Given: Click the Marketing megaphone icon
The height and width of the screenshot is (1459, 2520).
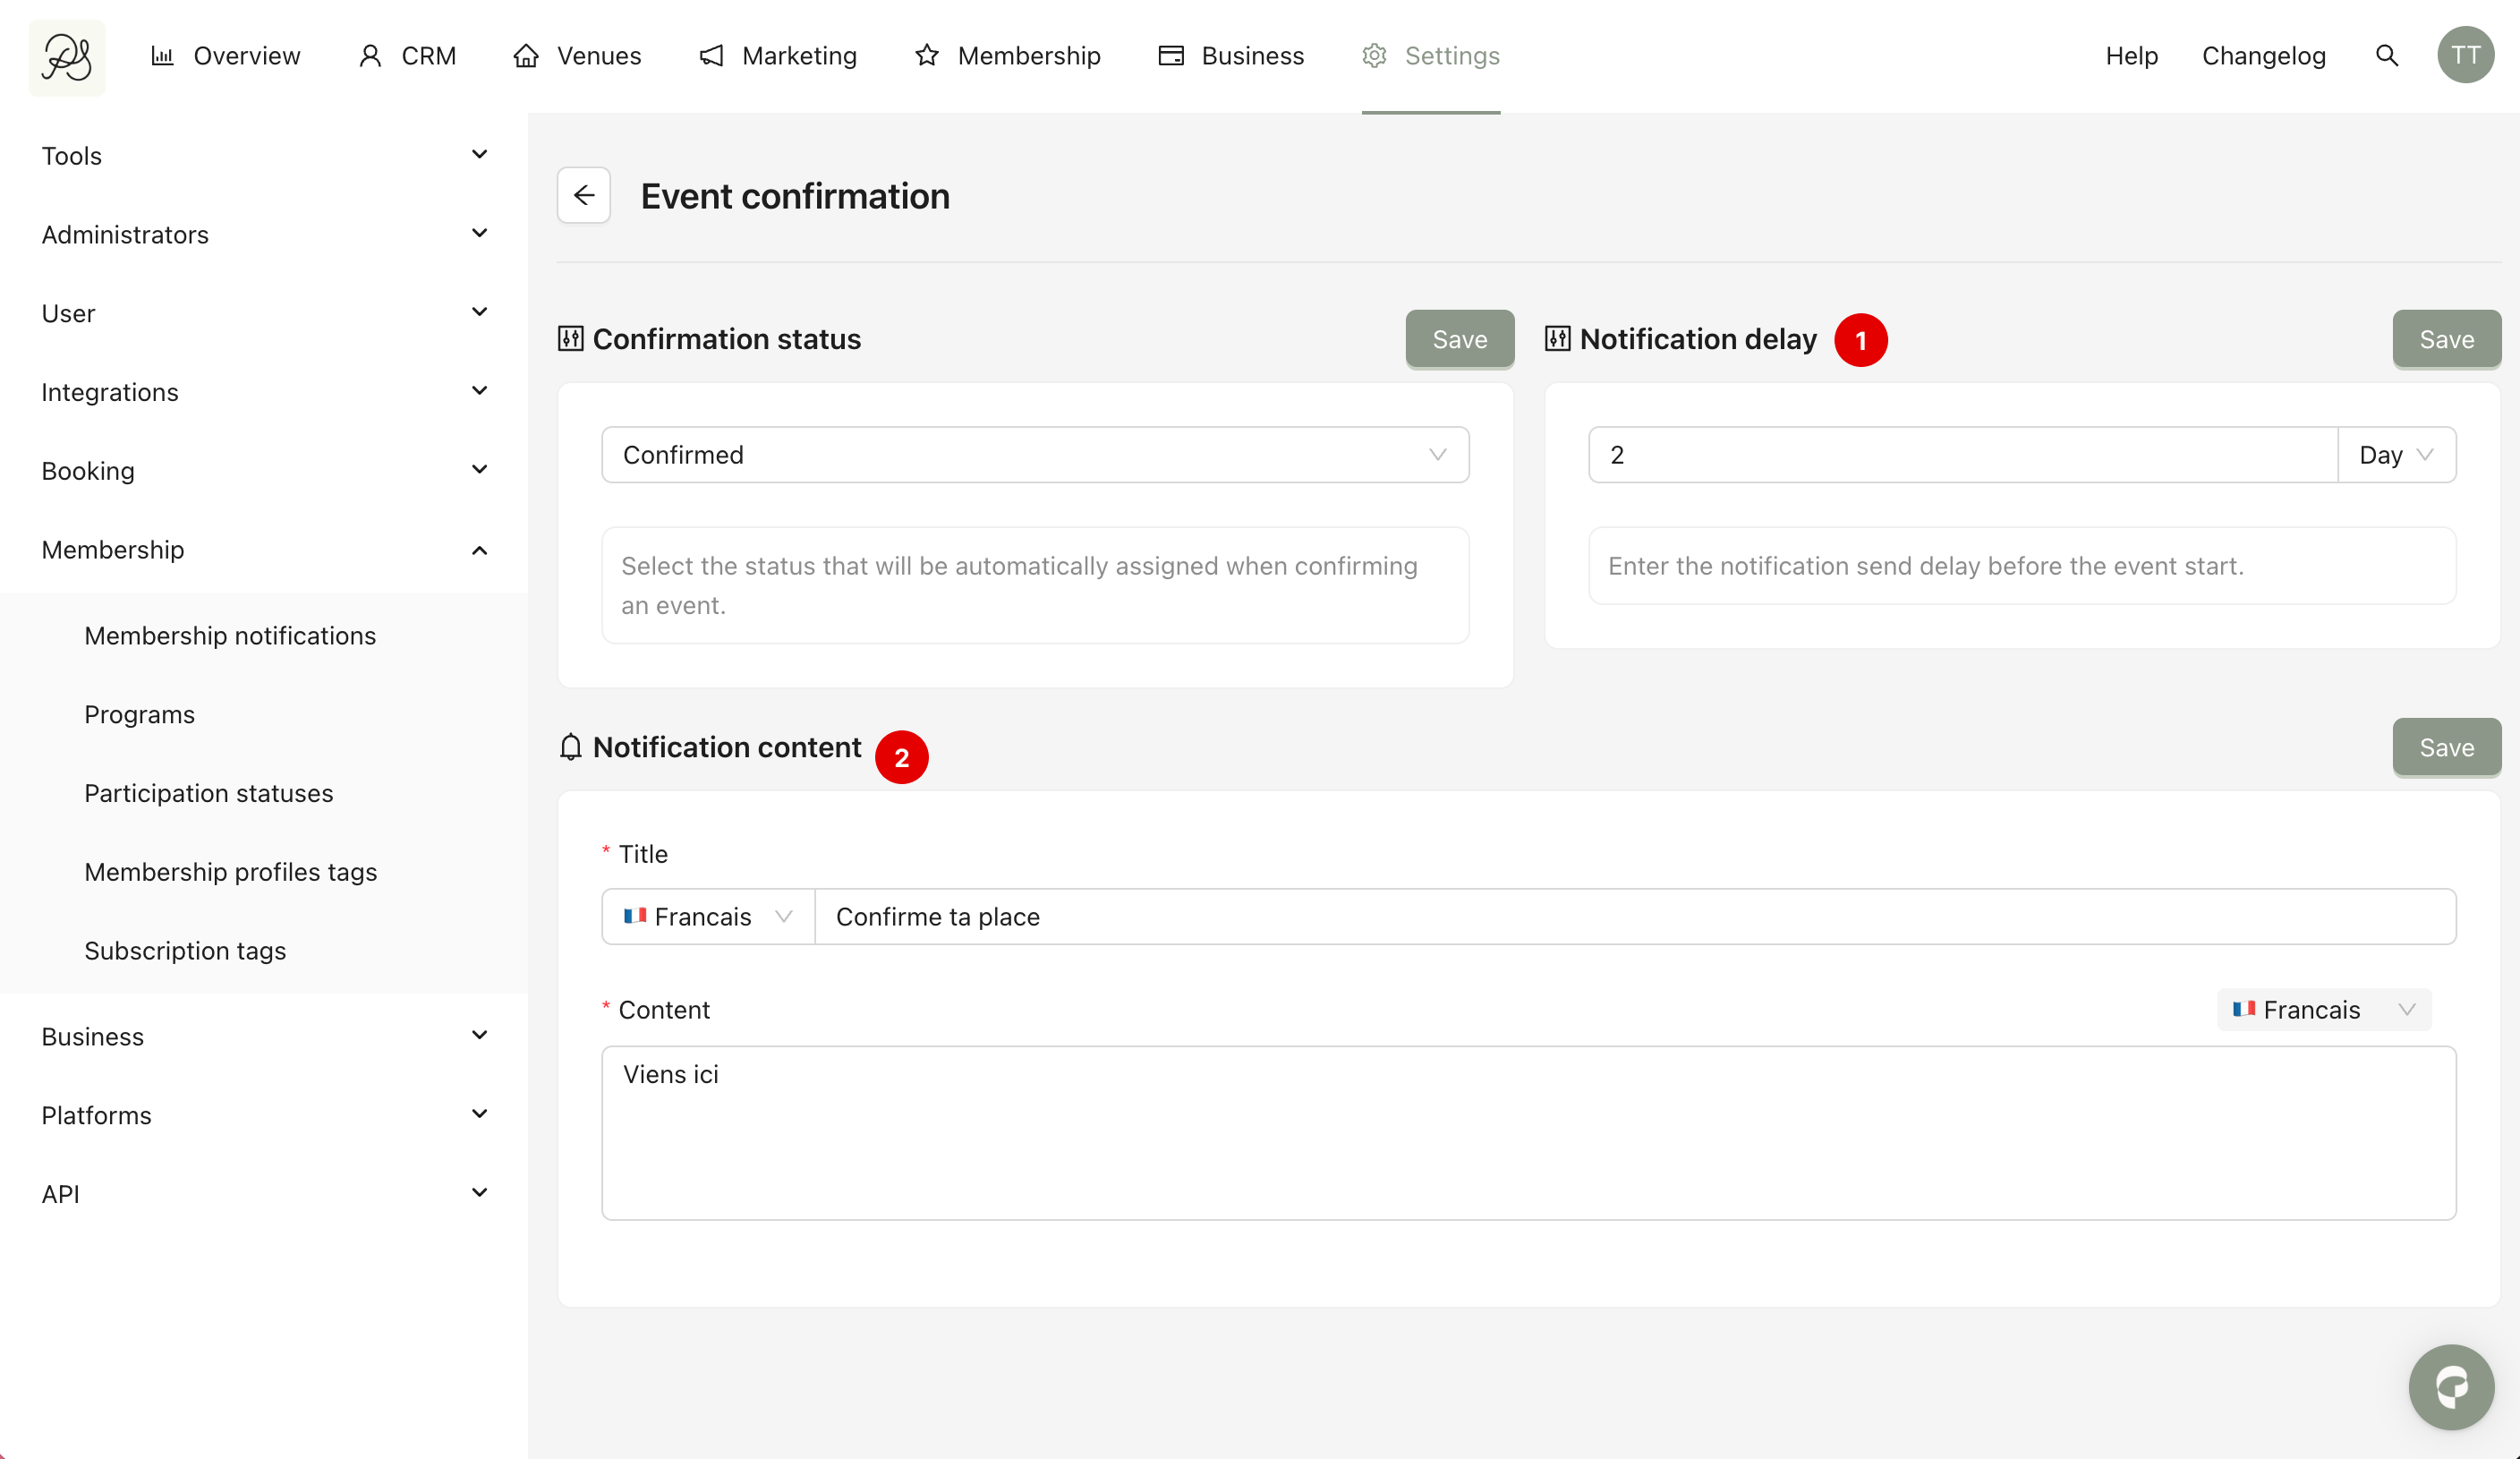Looking at the screenshot, I should (711, 56).
